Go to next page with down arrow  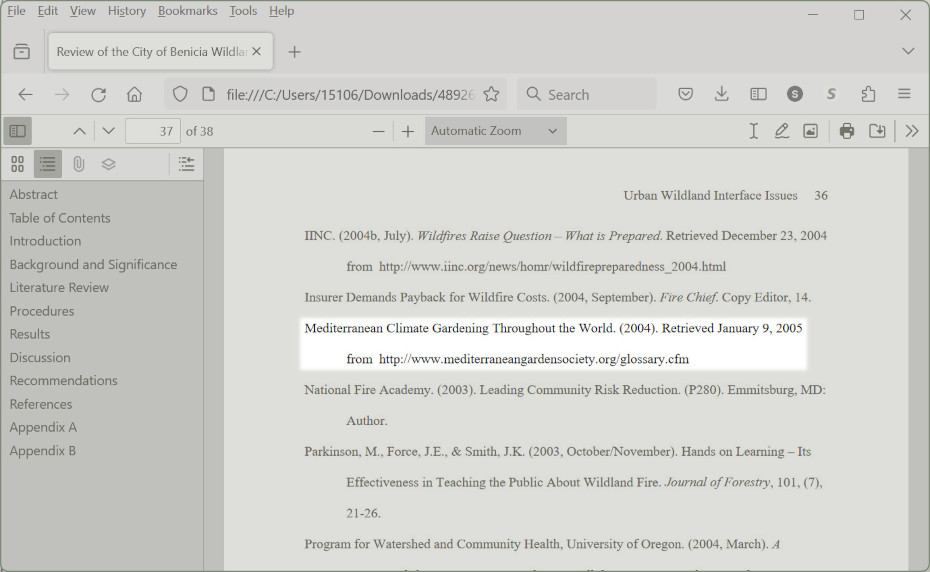[109, 131]
